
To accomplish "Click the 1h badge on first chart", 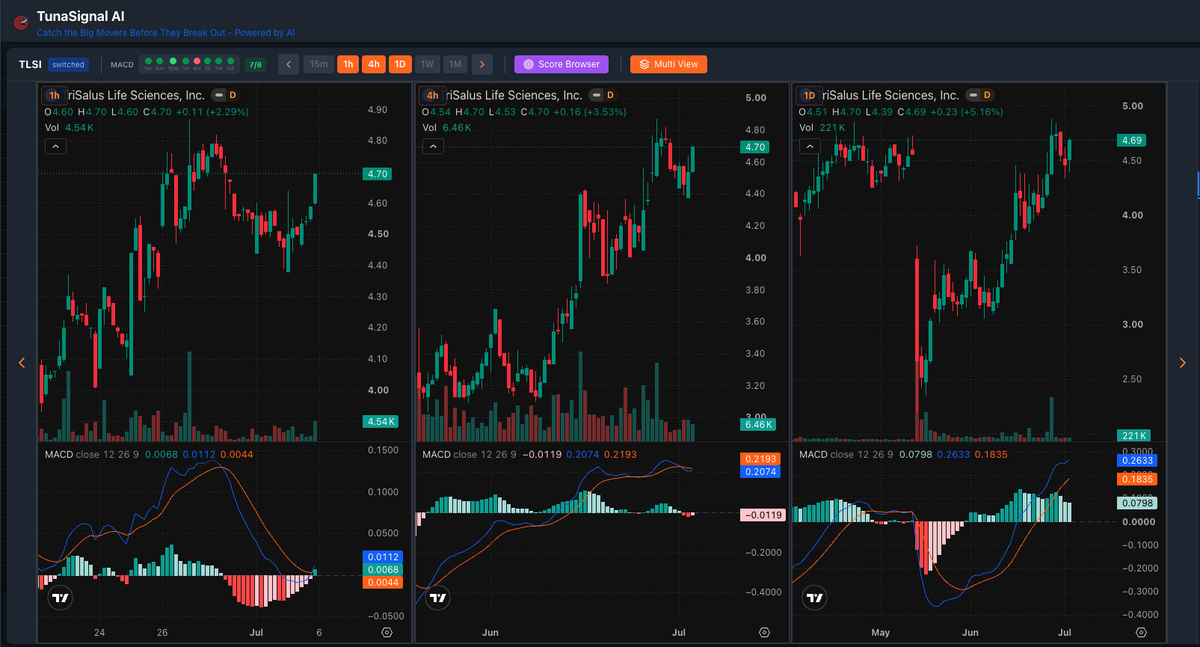I will [x=55, y=95].
